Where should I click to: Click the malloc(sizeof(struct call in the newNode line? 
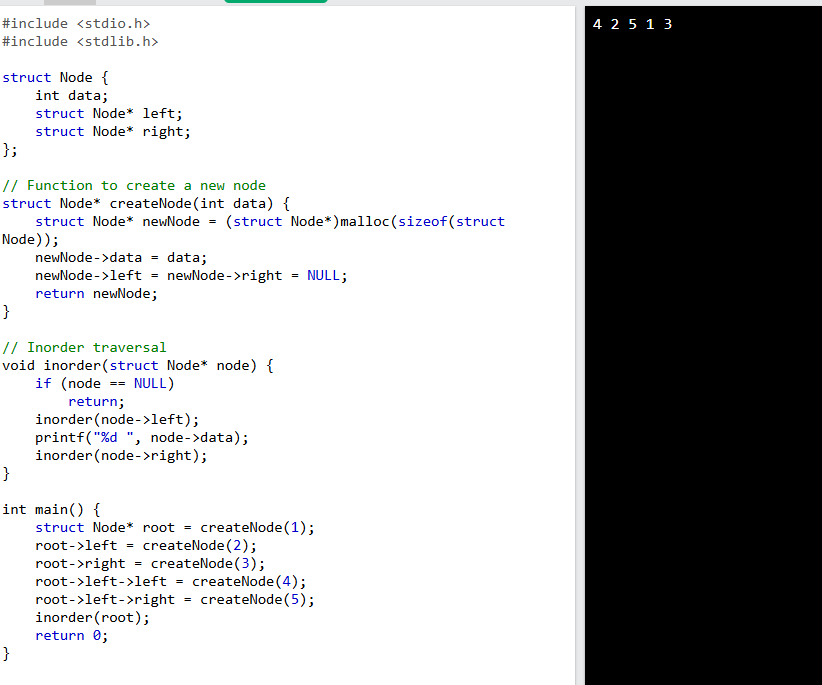coord(422,222)
